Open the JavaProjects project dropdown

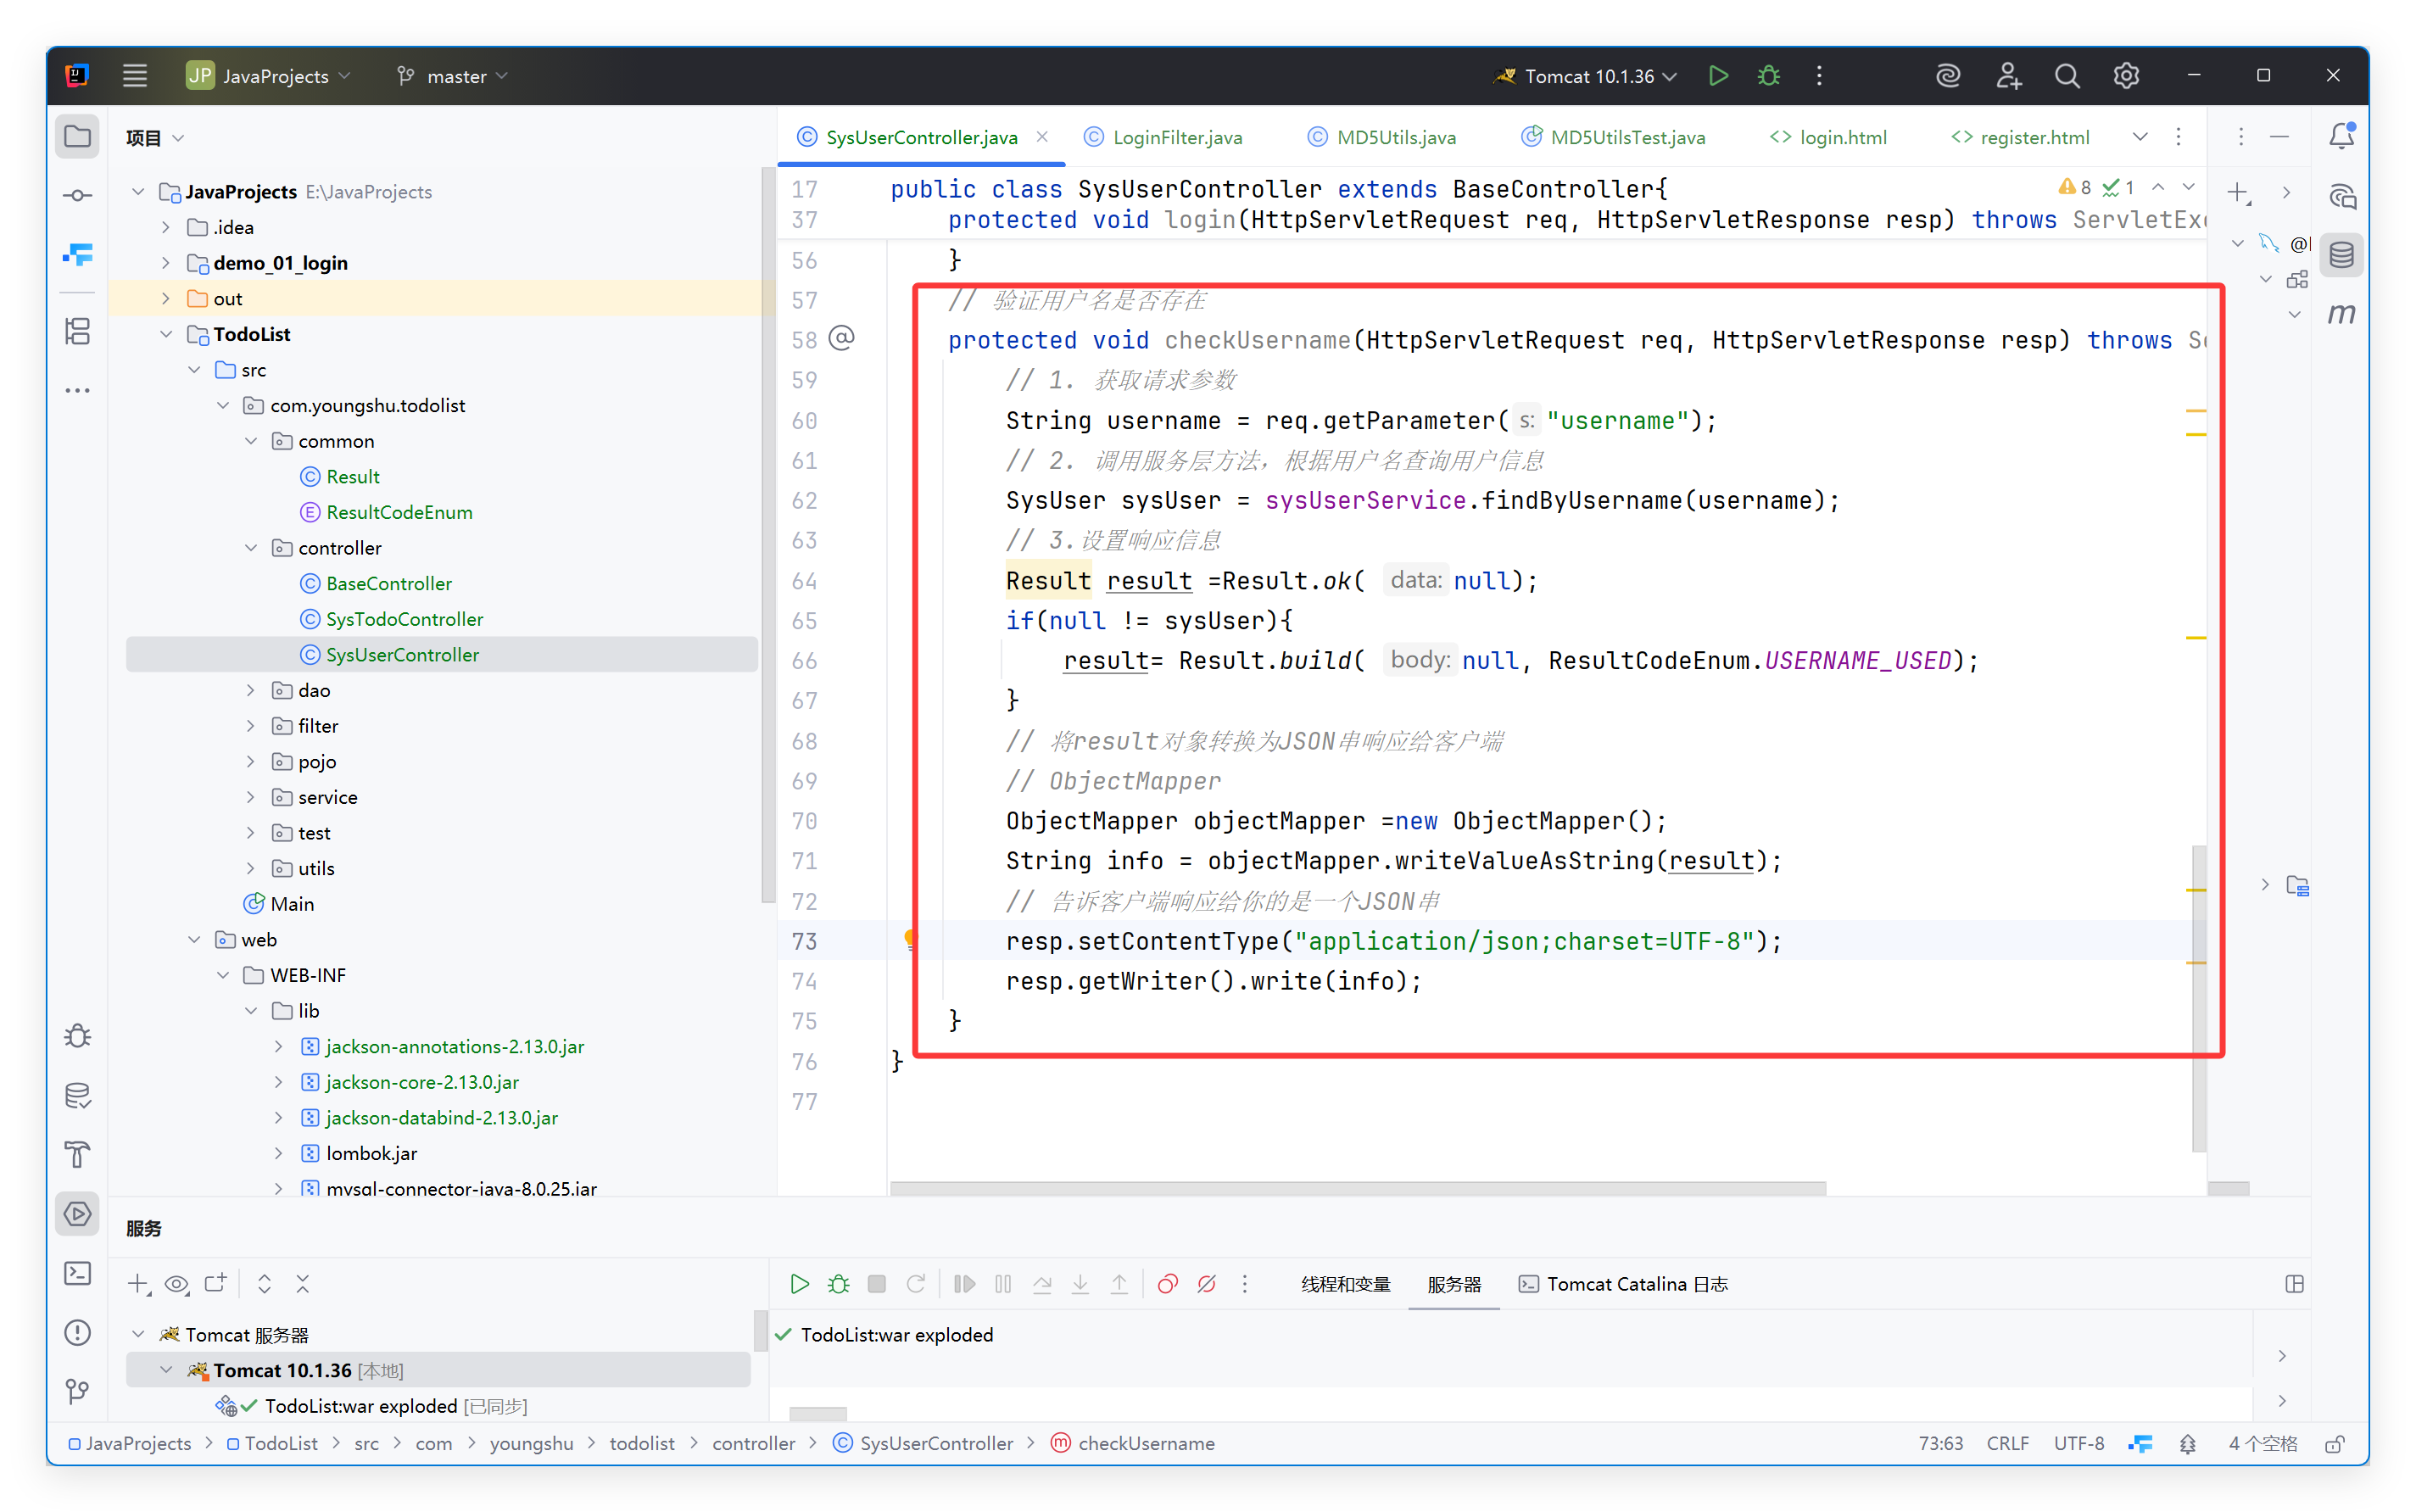point(268,76)
